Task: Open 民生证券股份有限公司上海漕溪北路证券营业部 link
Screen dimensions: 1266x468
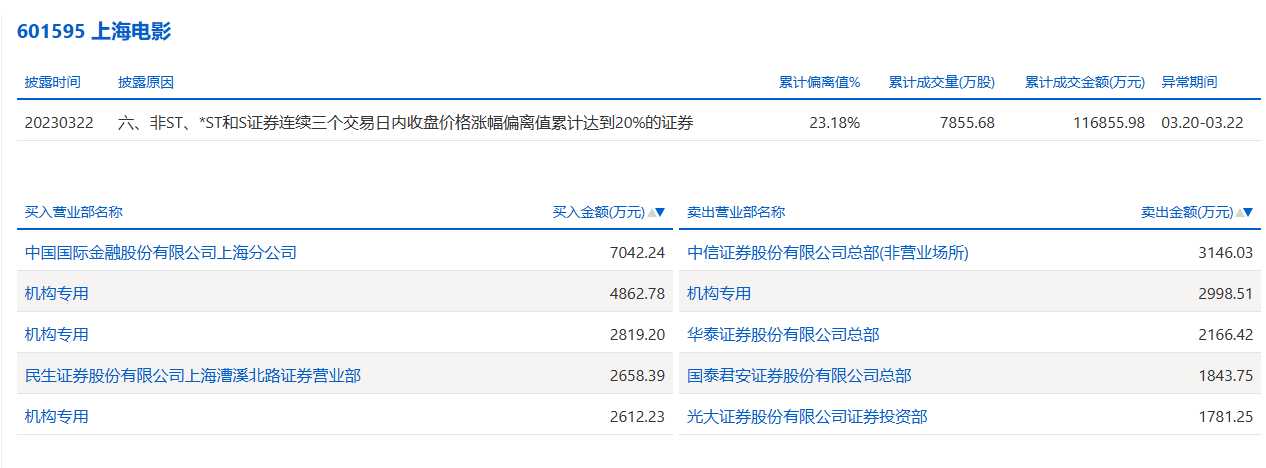Action: click(x=193, y=376)
